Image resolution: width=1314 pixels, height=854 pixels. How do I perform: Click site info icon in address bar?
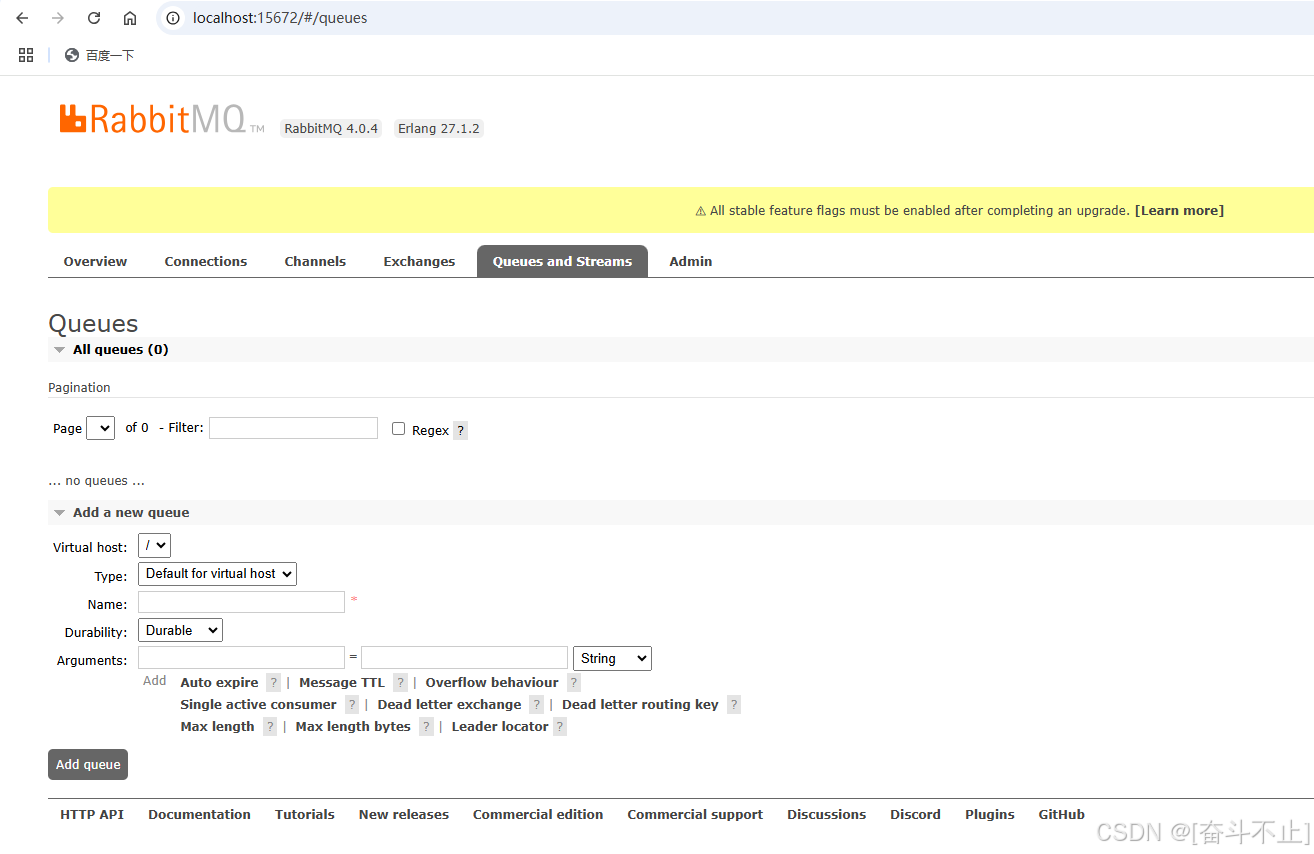173,18
